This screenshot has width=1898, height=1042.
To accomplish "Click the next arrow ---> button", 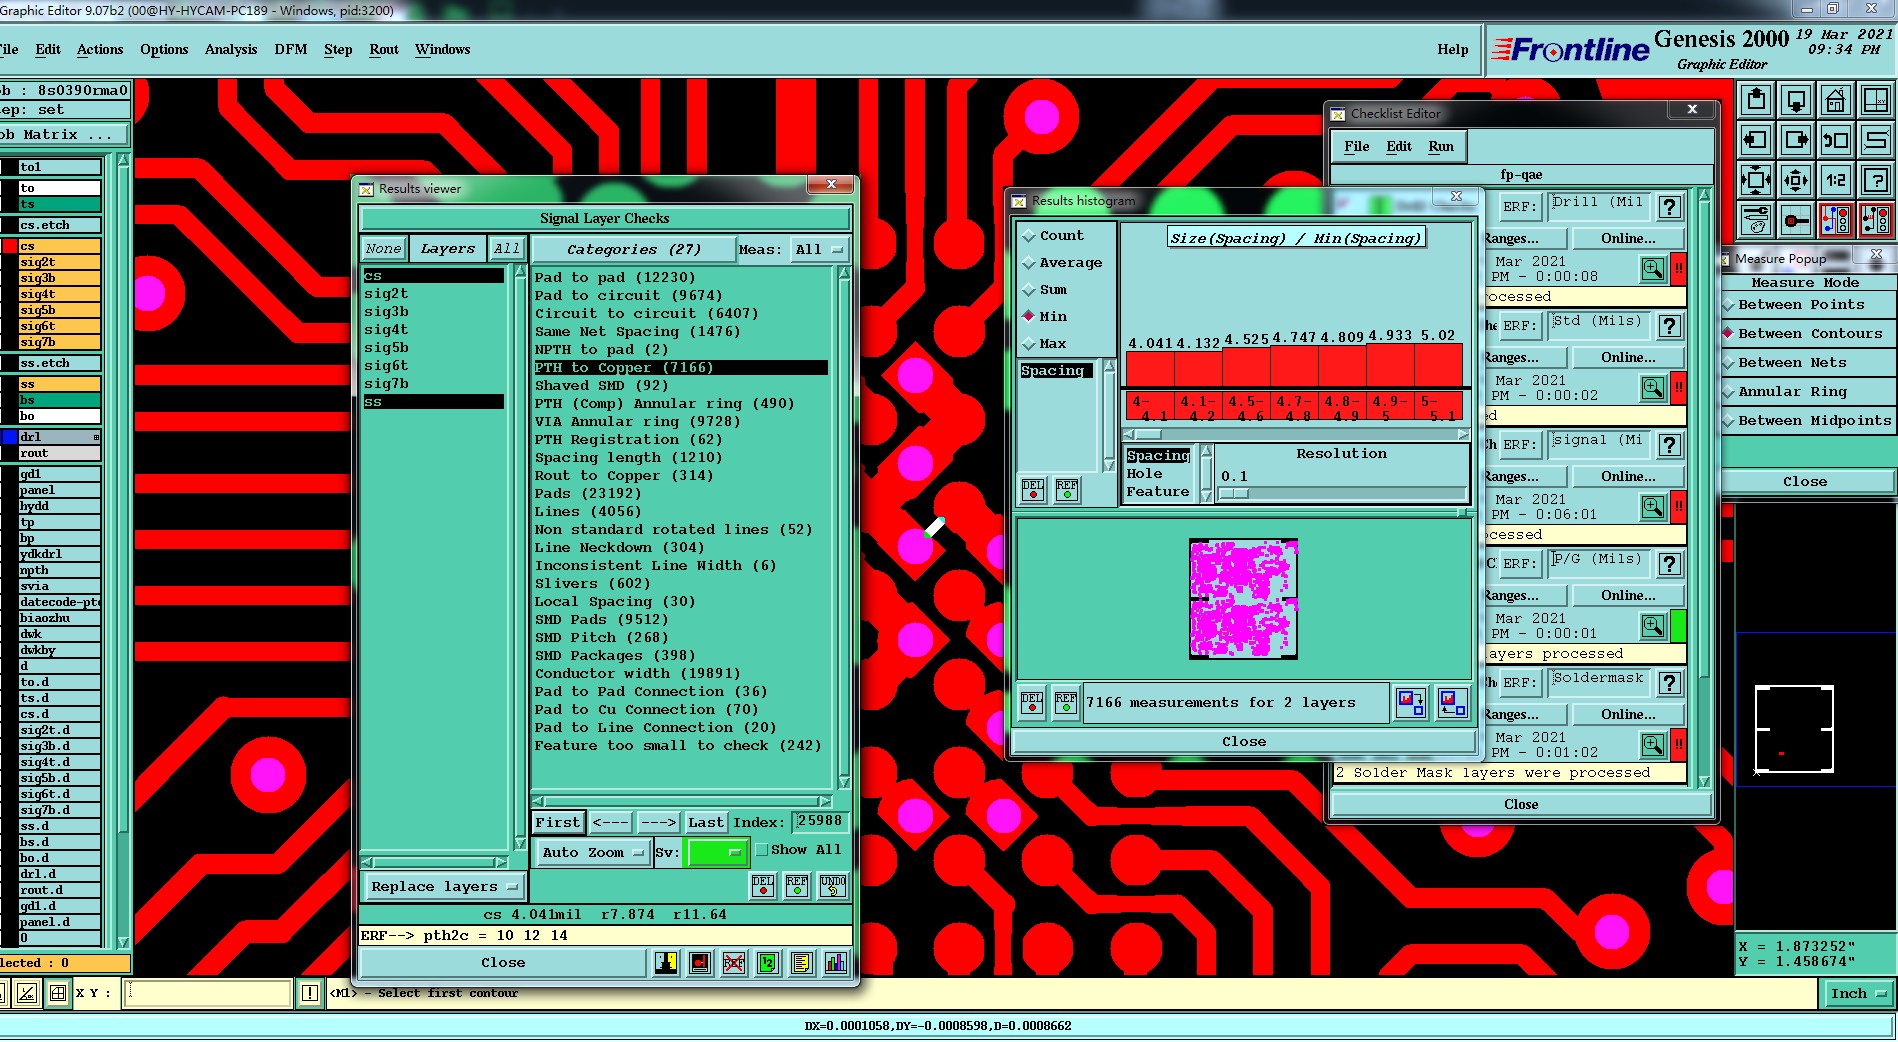I will [x=659, y=822].
